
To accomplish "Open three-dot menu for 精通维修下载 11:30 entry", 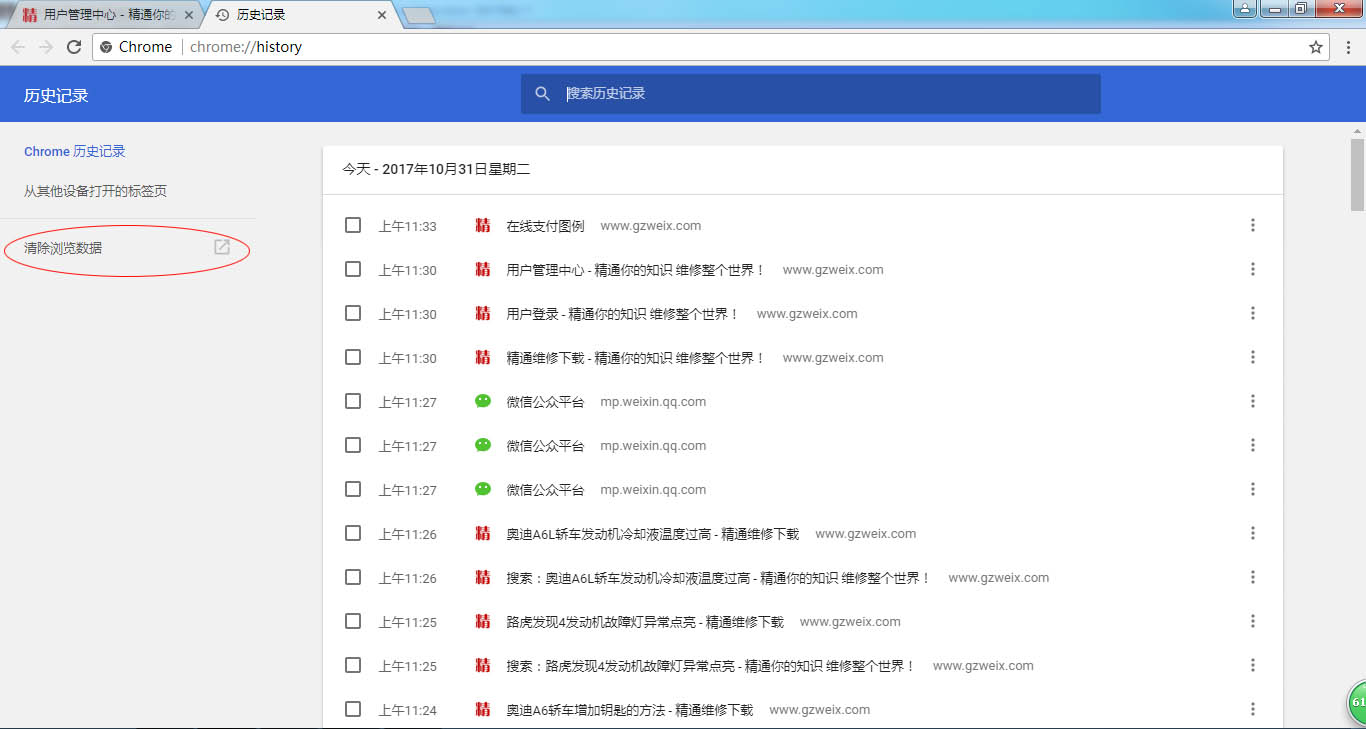I will (1252, 357).
